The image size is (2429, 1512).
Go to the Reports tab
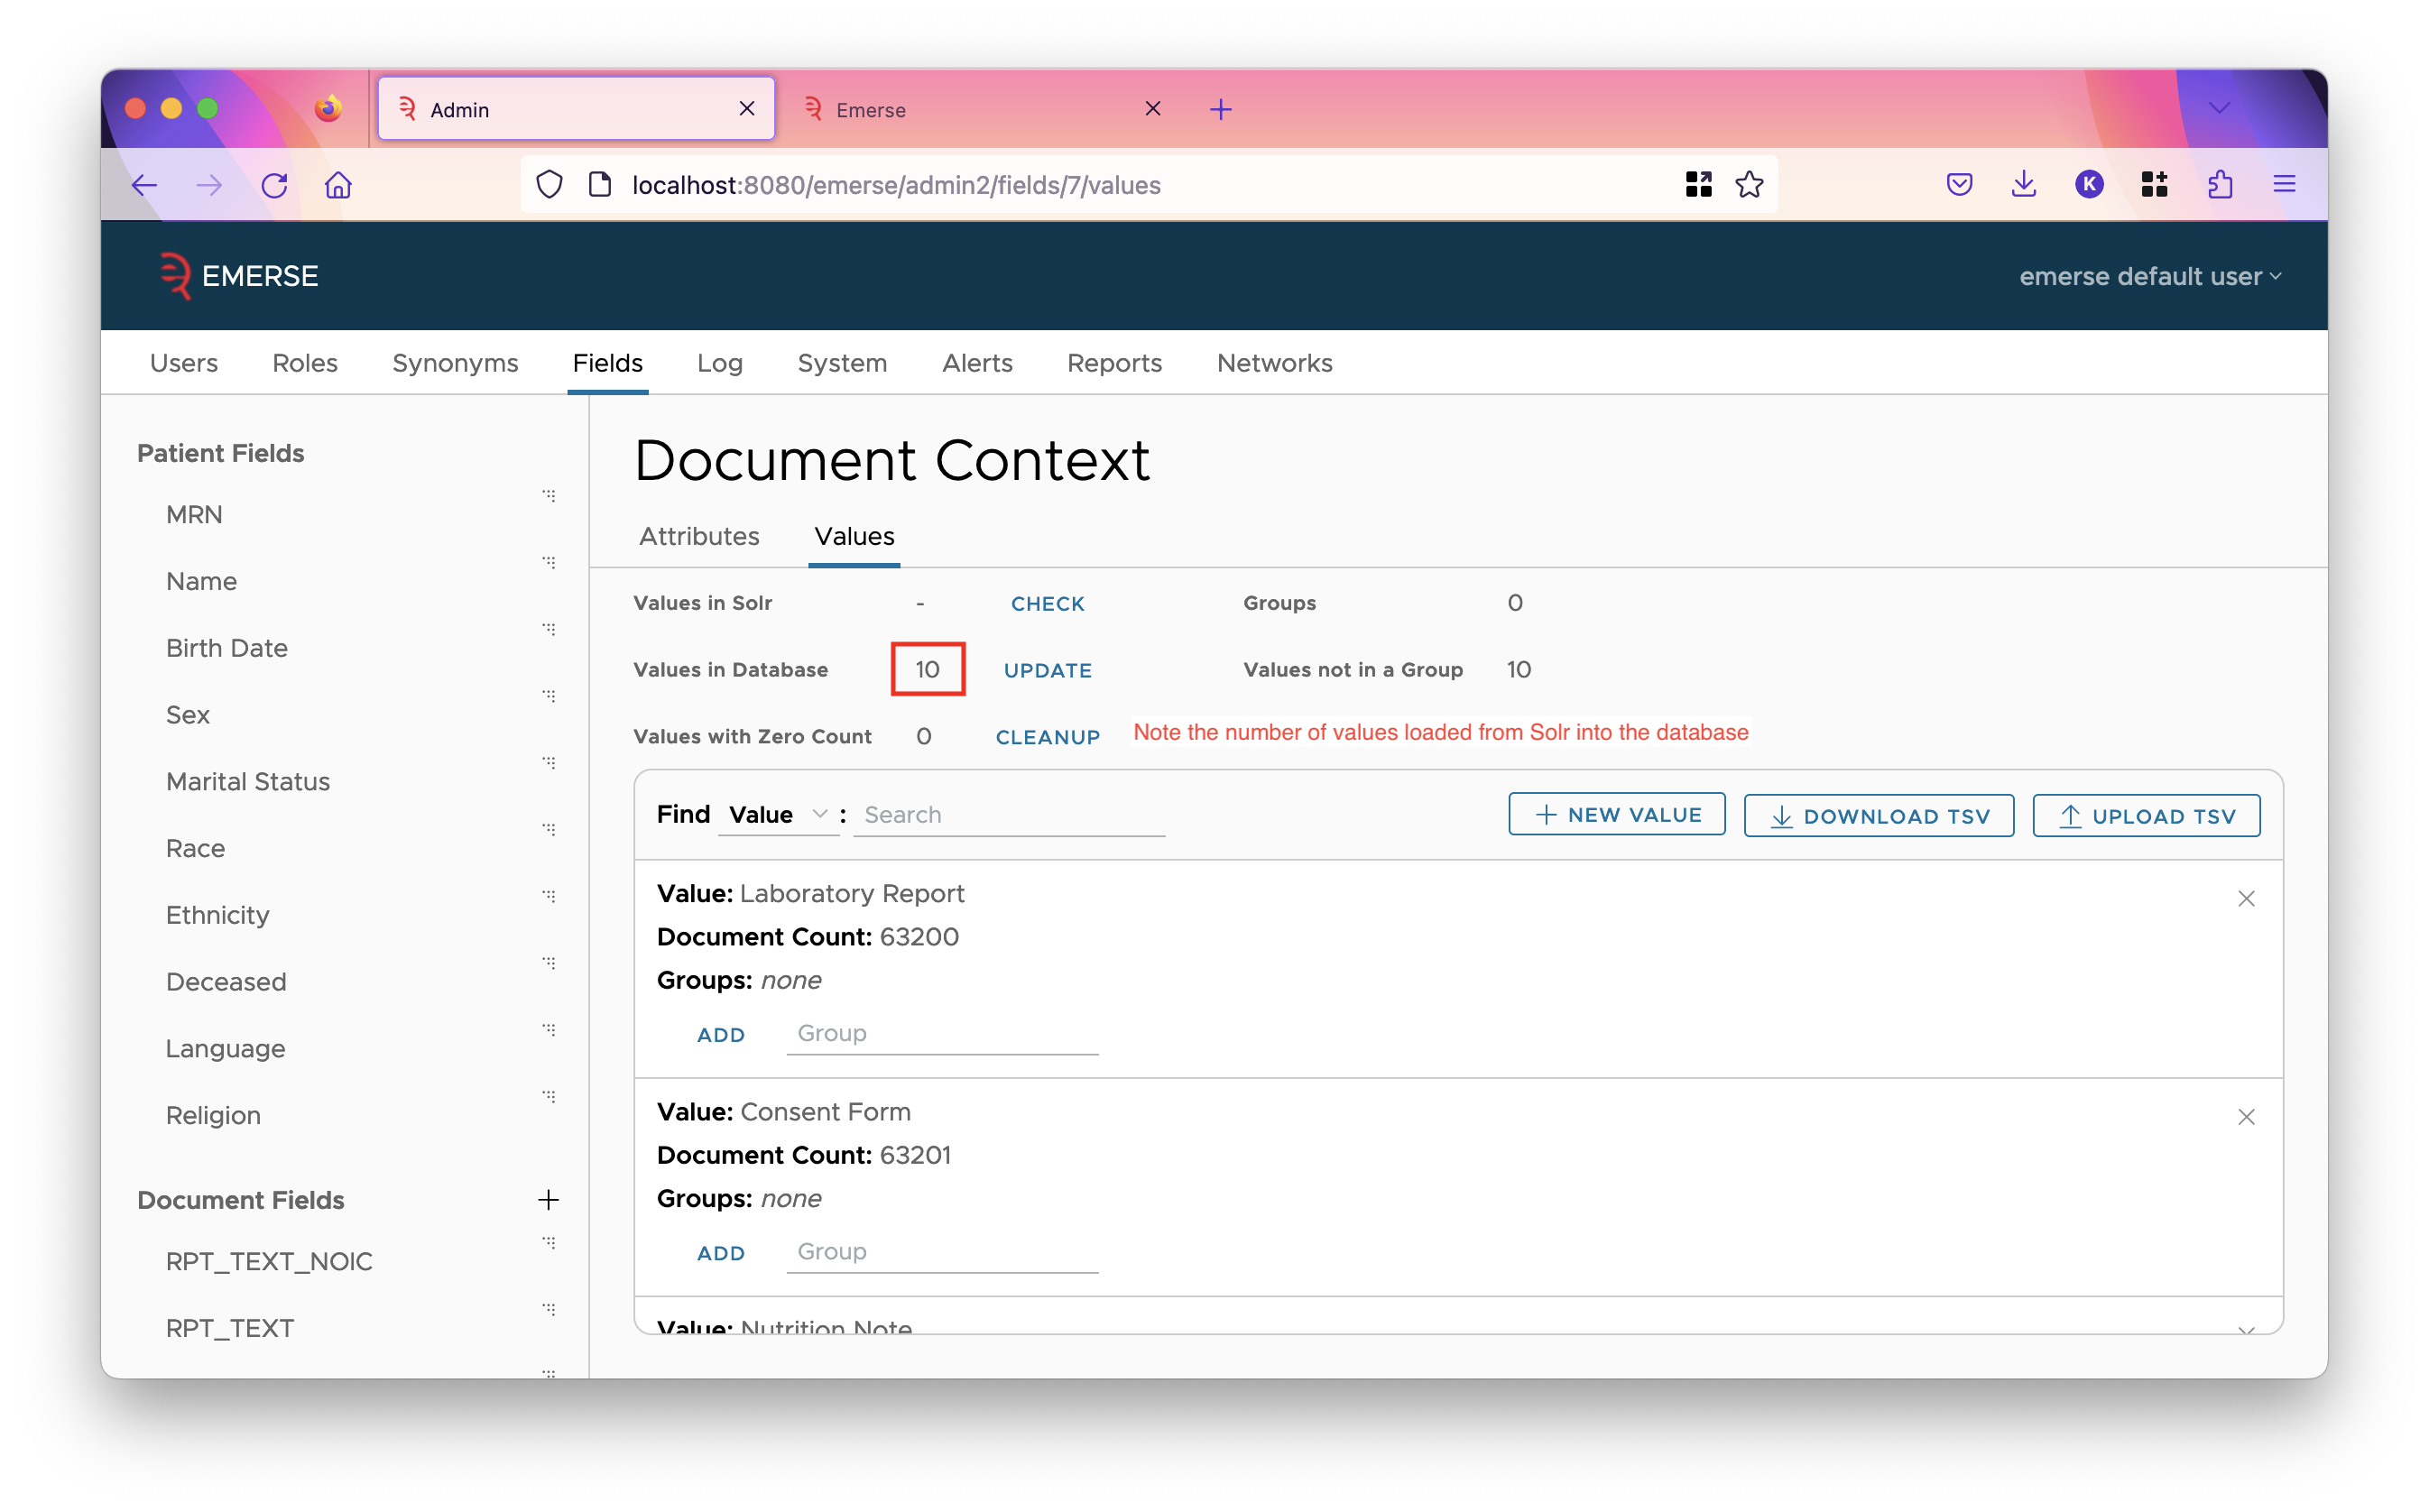pyautogui.click(x=1114, y=363)
